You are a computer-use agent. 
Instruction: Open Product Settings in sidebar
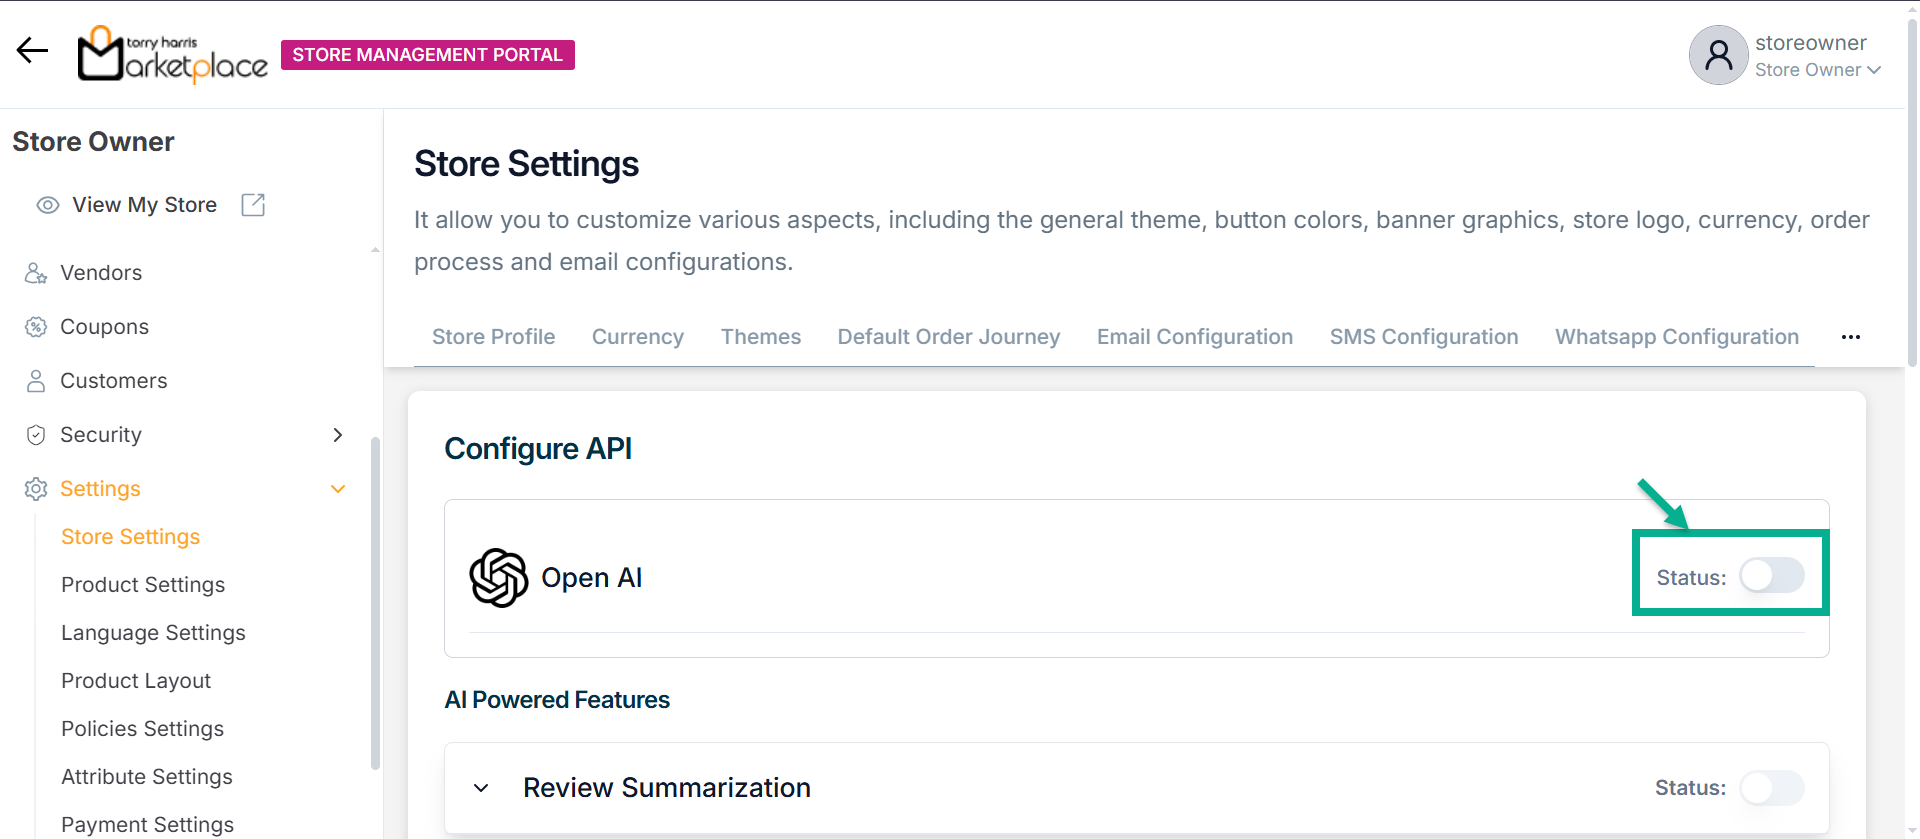coord(143,585)
